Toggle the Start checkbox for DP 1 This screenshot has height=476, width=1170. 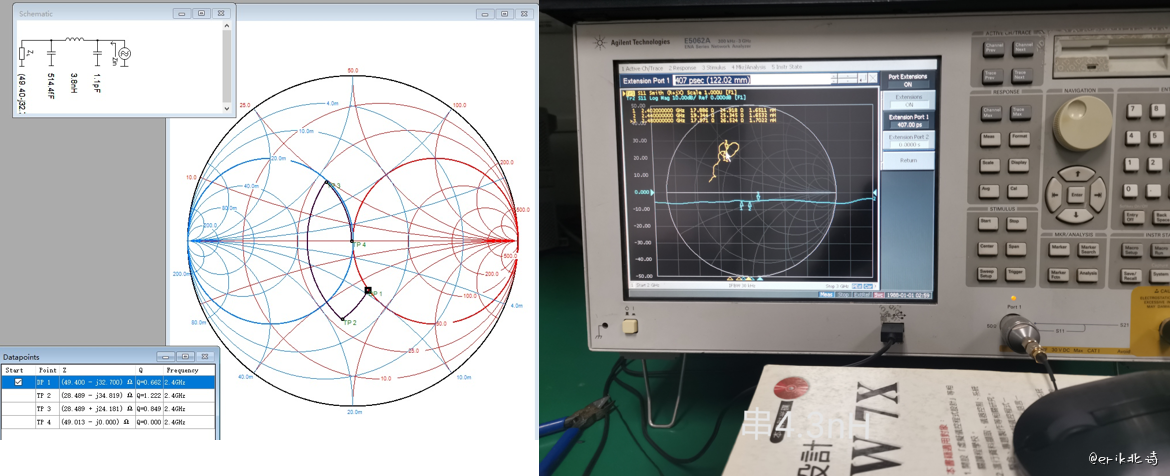point(18,381)
